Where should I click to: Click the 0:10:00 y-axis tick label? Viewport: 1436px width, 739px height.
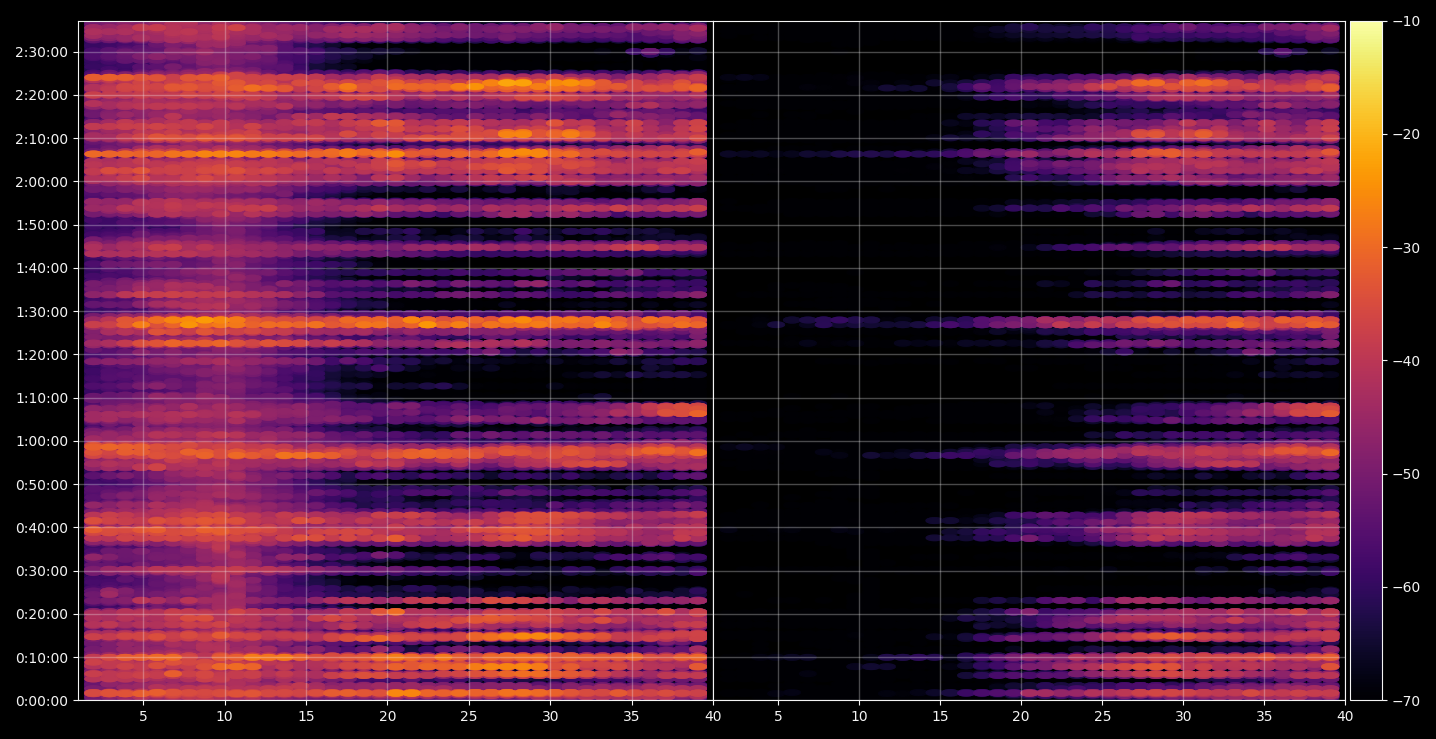coord(41,658)
